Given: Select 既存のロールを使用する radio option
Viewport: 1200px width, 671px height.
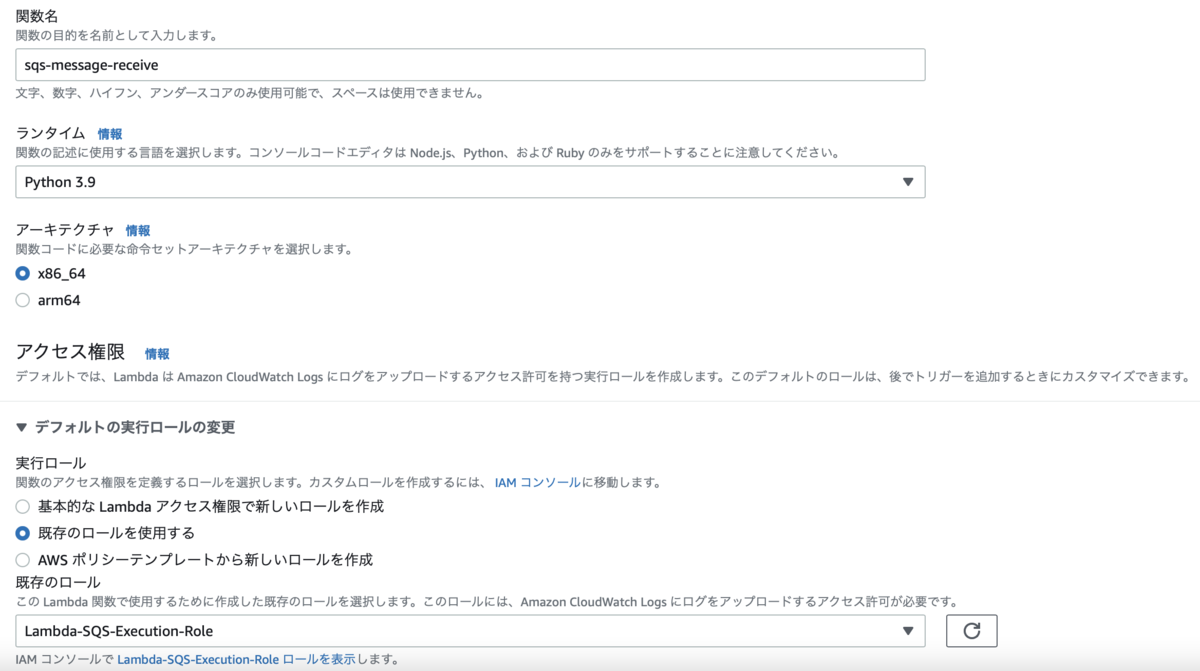Looking at the screenshot, I should point(23,533).
